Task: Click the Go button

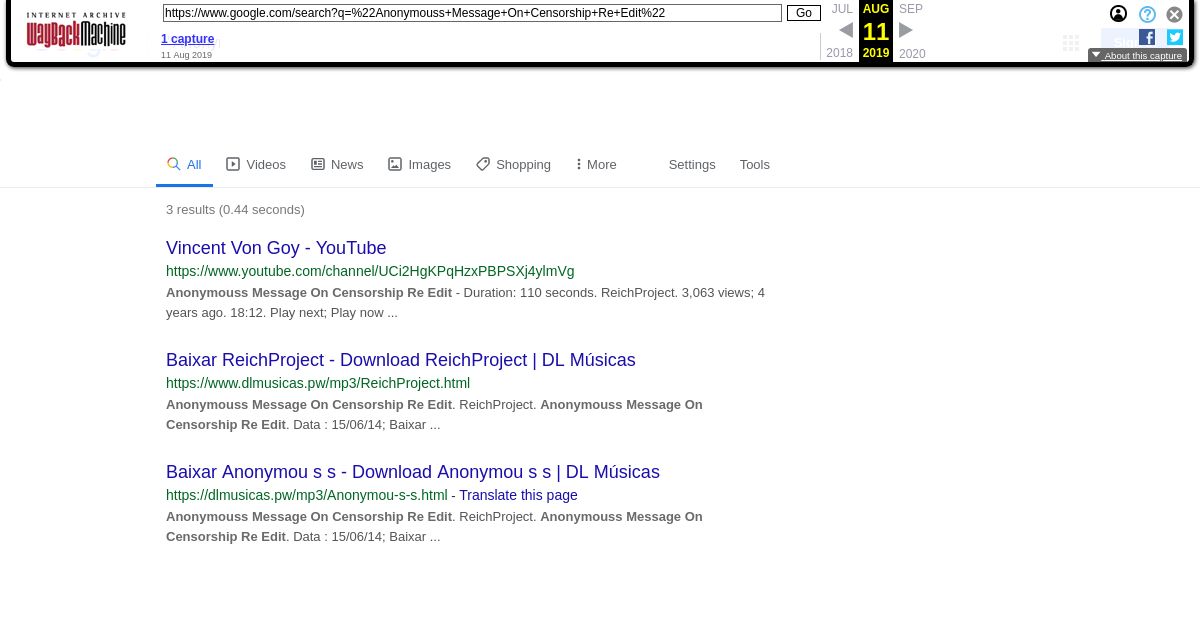Action: coord(804,13)
